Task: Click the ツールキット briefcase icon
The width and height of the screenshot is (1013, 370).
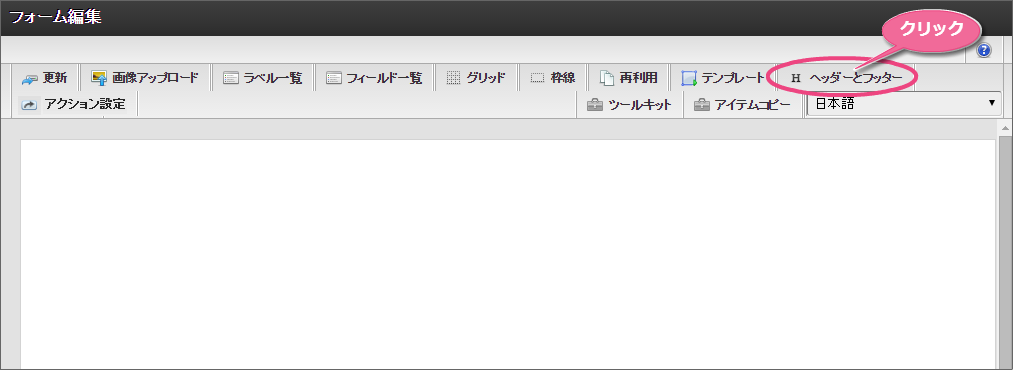Action: click(595, 105)
